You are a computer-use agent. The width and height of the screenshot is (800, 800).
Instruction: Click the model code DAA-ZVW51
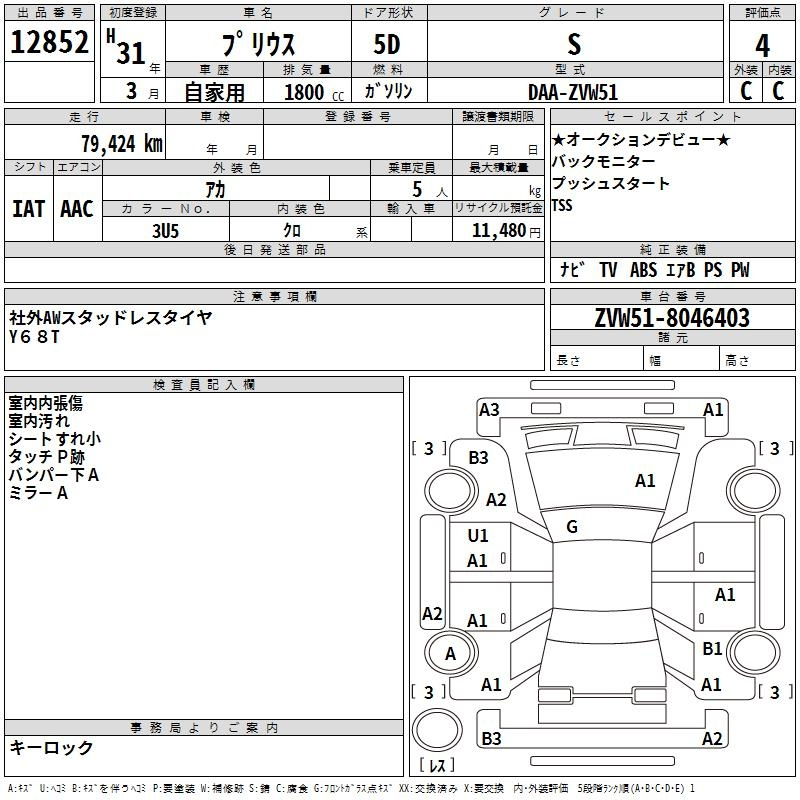(573, 92)
